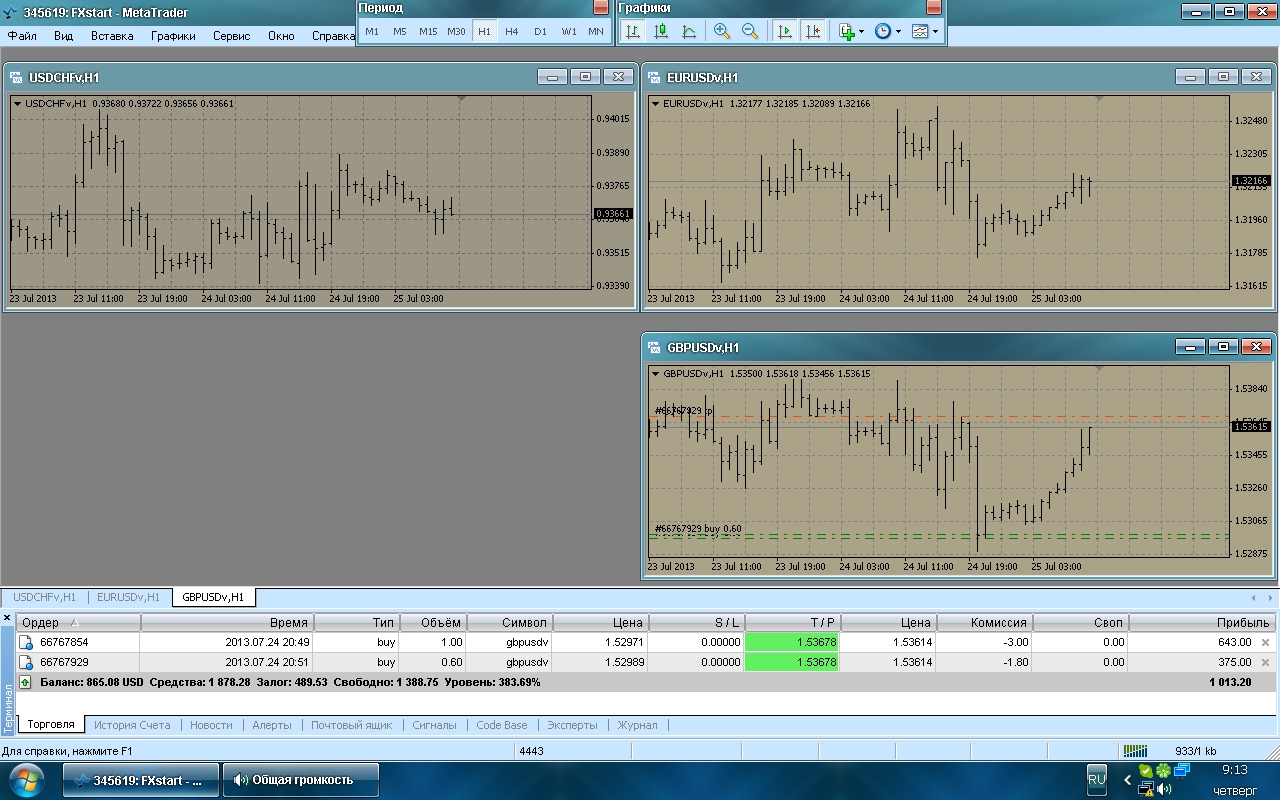Sort orders by the Комиссия column
Viewport: 1280px width, 800px height.
tap(985, 622)
